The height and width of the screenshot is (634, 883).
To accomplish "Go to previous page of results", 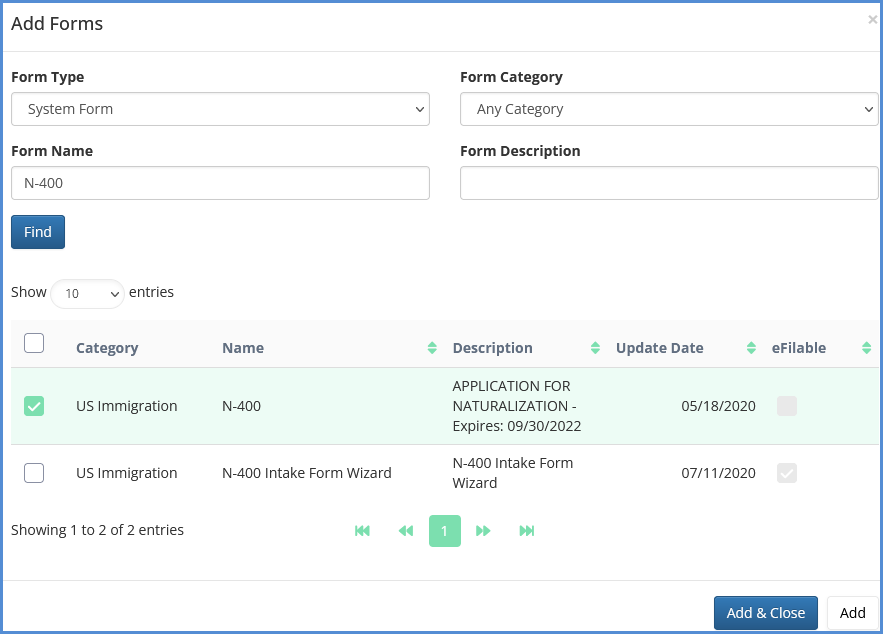I will (405, 531).
